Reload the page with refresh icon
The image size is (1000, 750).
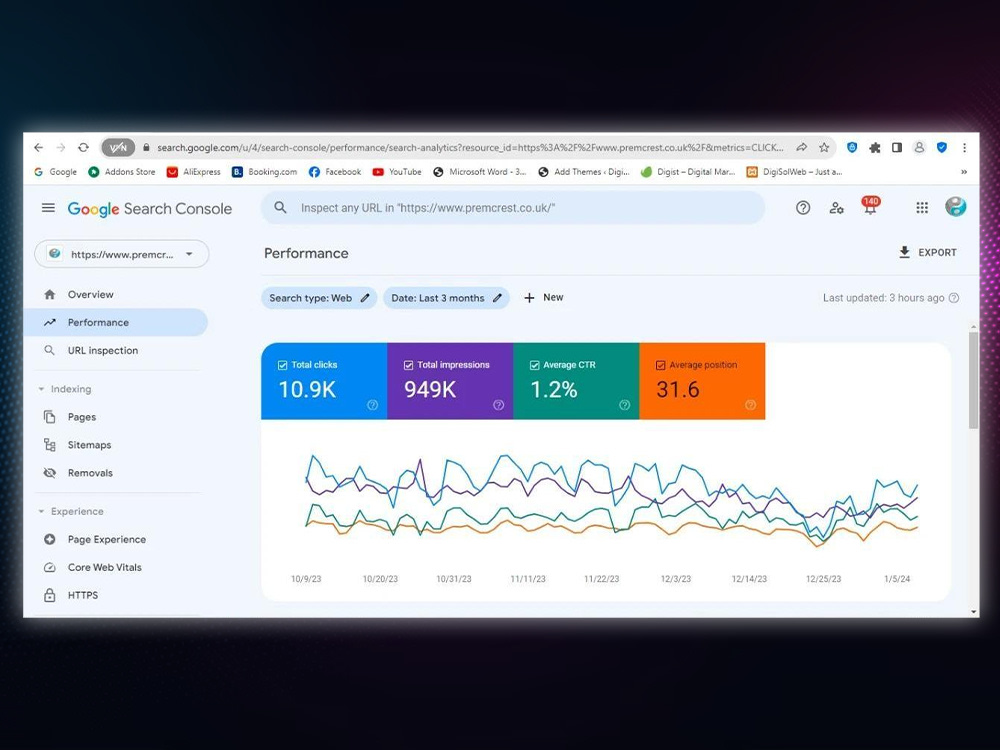click(x=83, y=147)
